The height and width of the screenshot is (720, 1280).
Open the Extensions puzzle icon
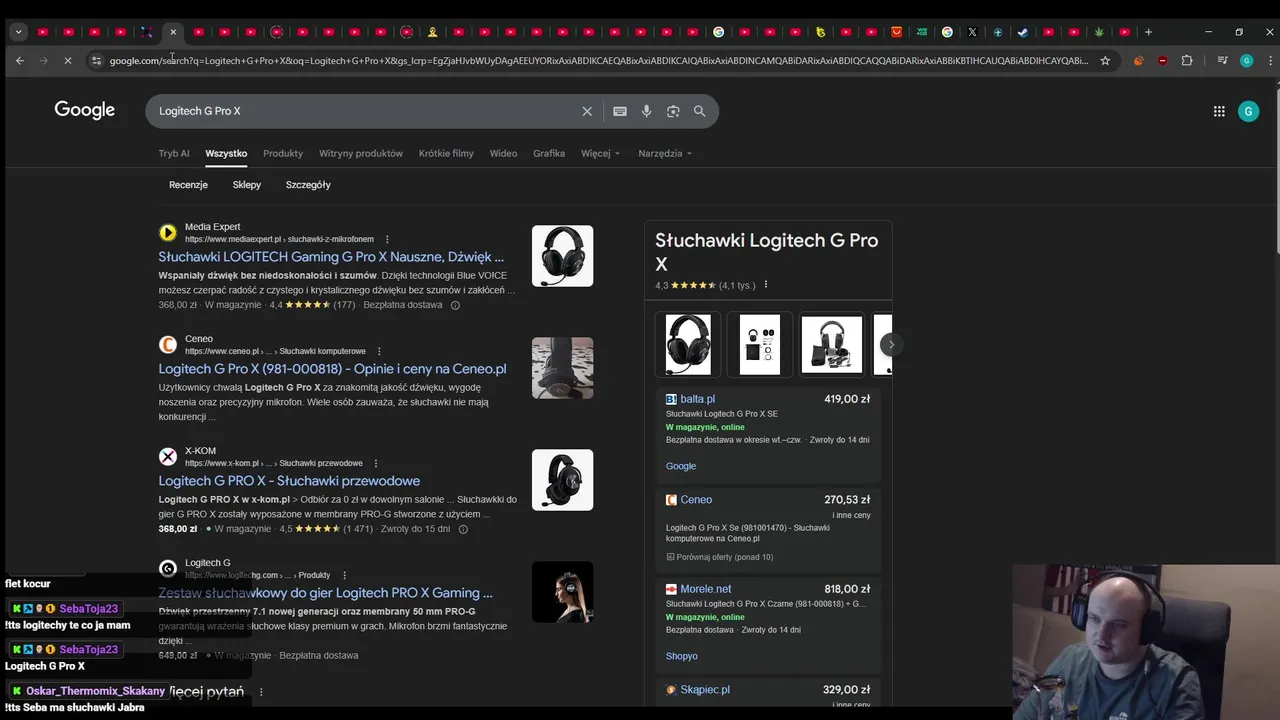(1187, 61)
